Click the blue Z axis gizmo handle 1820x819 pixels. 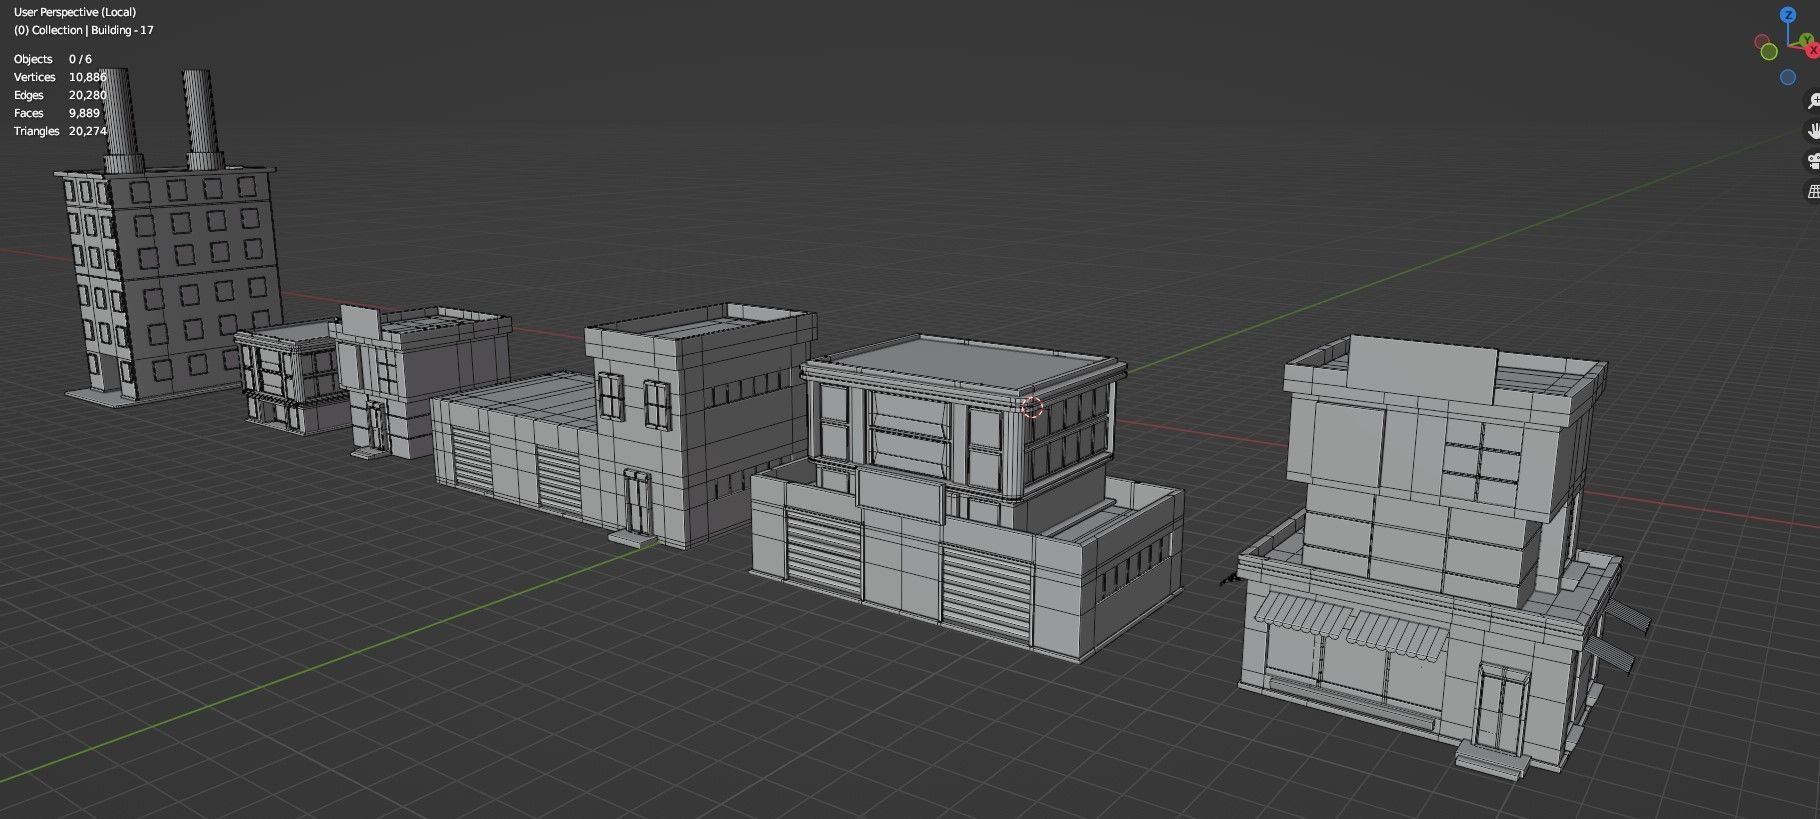[x=1788, y=15]
